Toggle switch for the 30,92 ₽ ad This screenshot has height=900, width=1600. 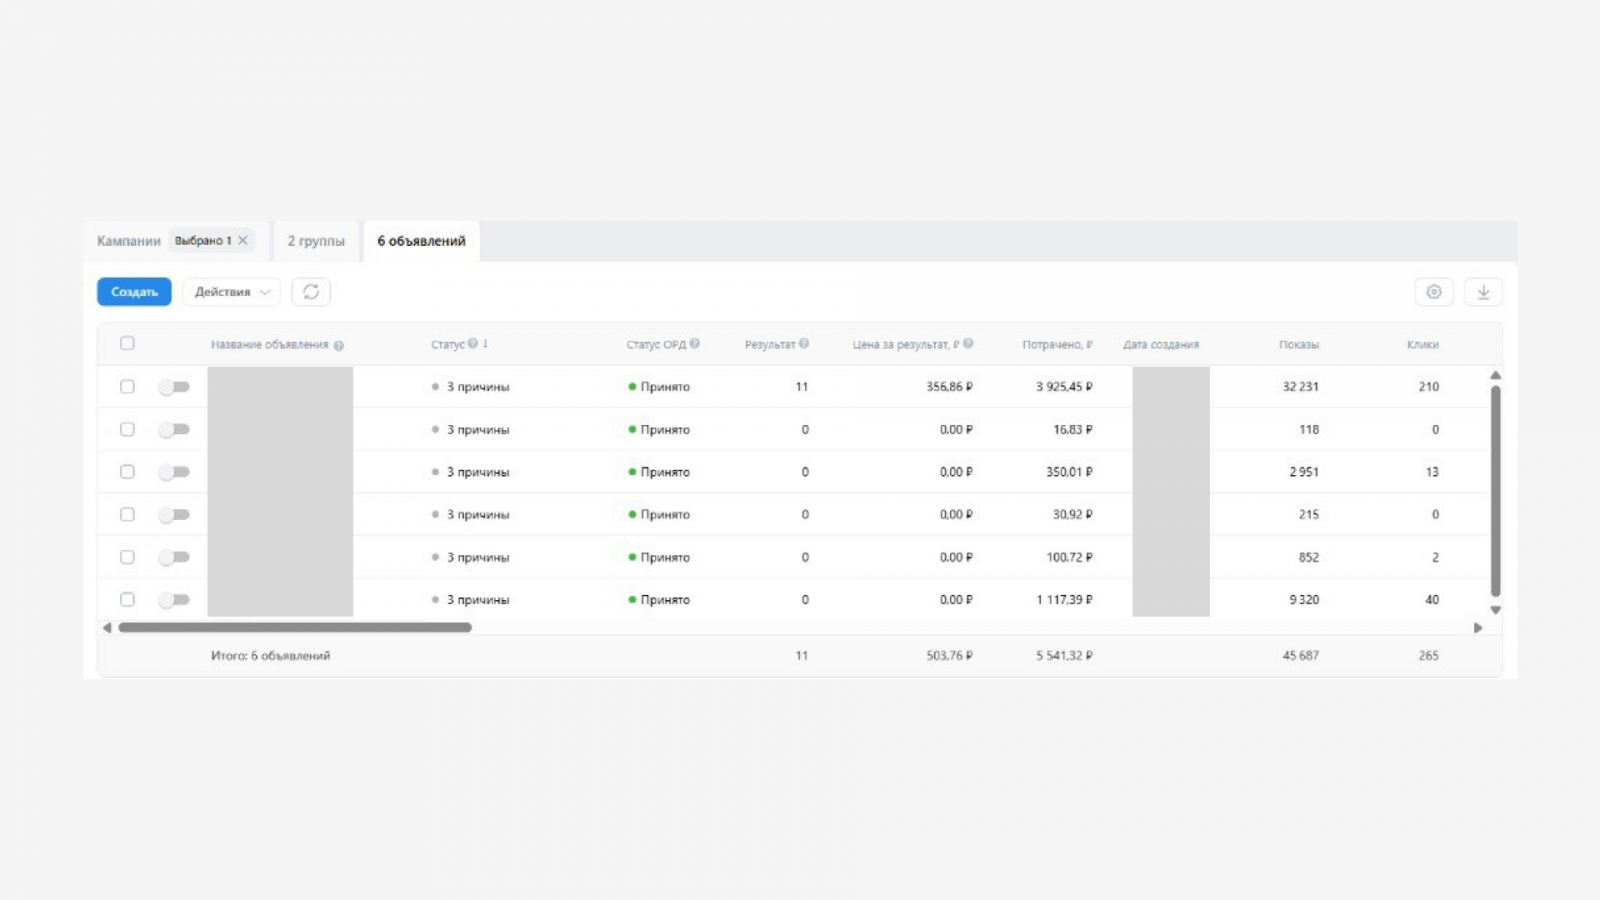click(x=174, y=515)
